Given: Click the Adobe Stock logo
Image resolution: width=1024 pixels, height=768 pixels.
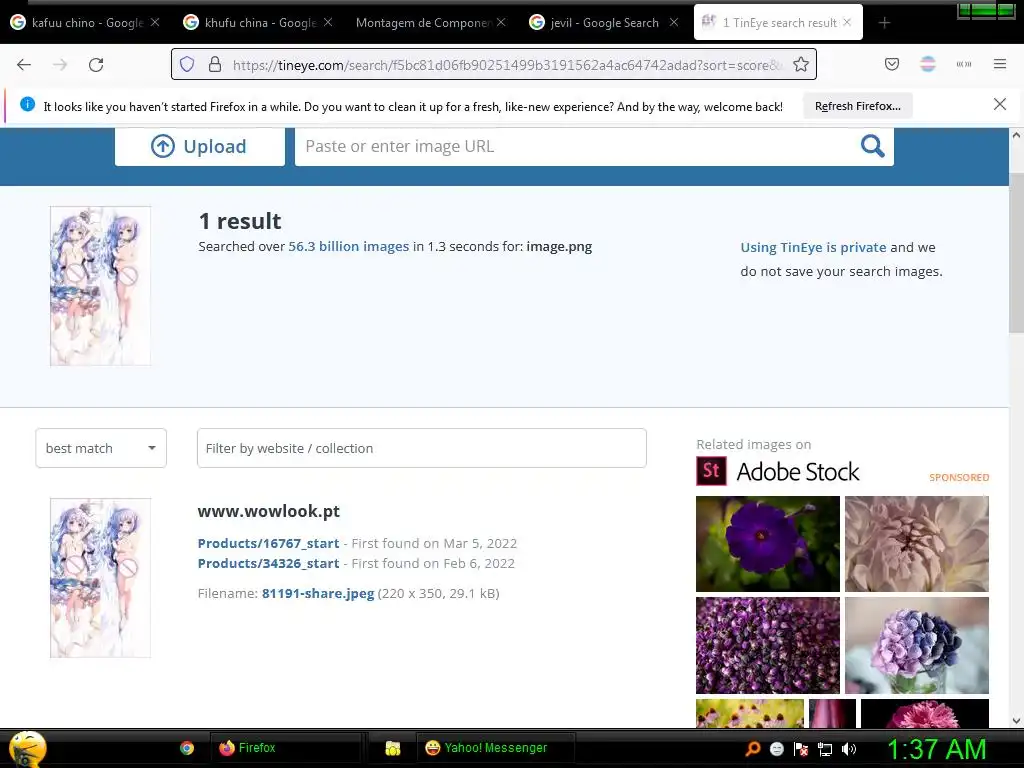Looking at the screenshot, I should click(778, 472).
